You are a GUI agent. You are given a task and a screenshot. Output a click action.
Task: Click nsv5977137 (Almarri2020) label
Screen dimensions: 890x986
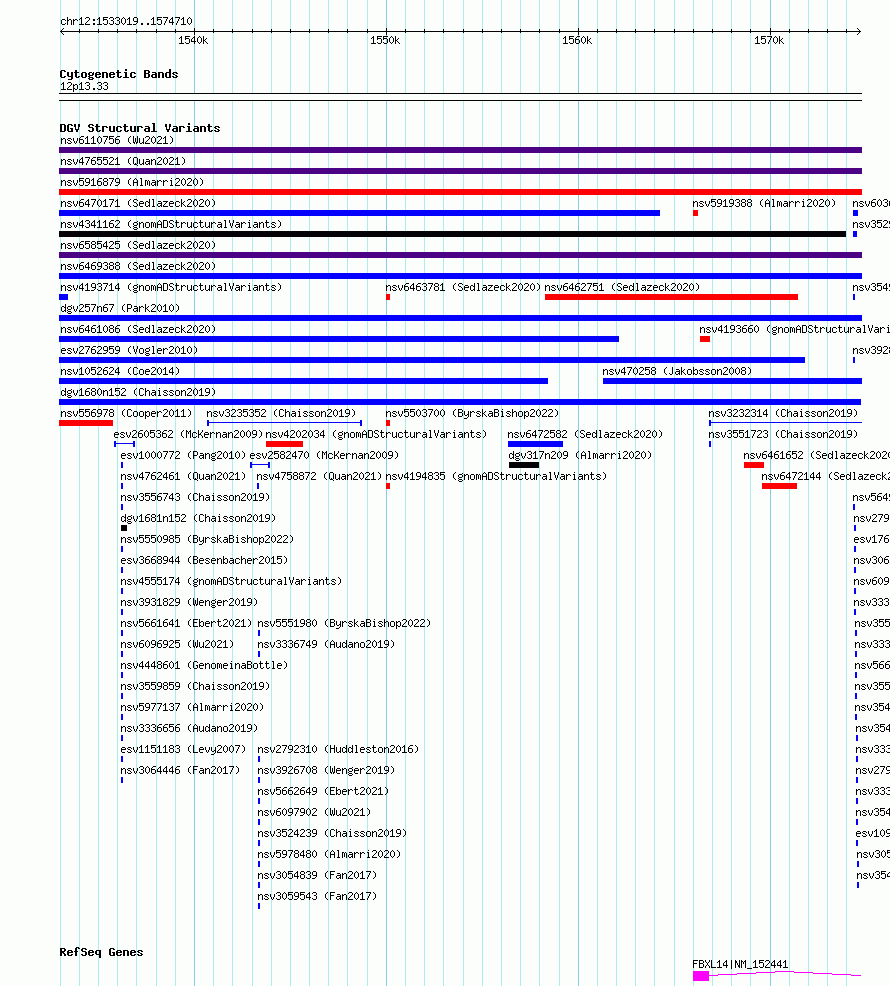click(192, 707)
